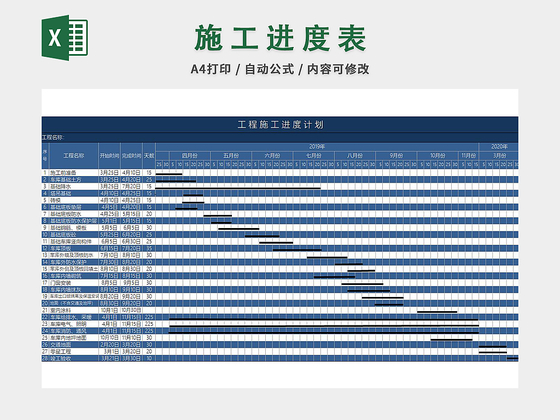
Task: Select the 开始时间 column header
Action: (x=109, y=156)
